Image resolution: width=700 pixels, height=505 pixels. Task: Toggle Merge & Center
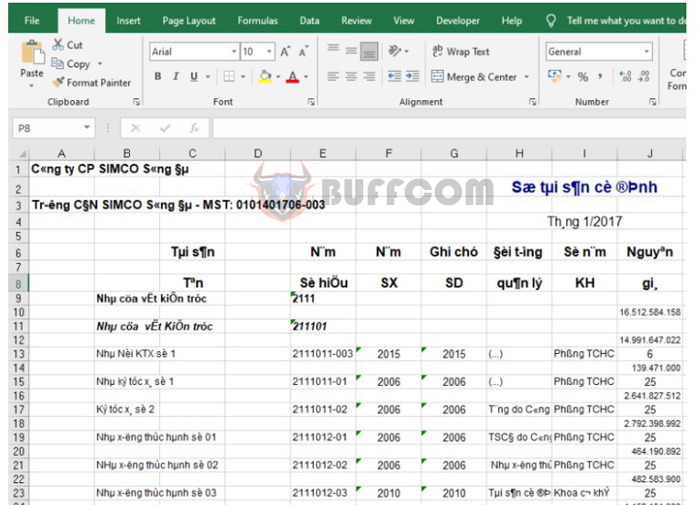[474, 77]
